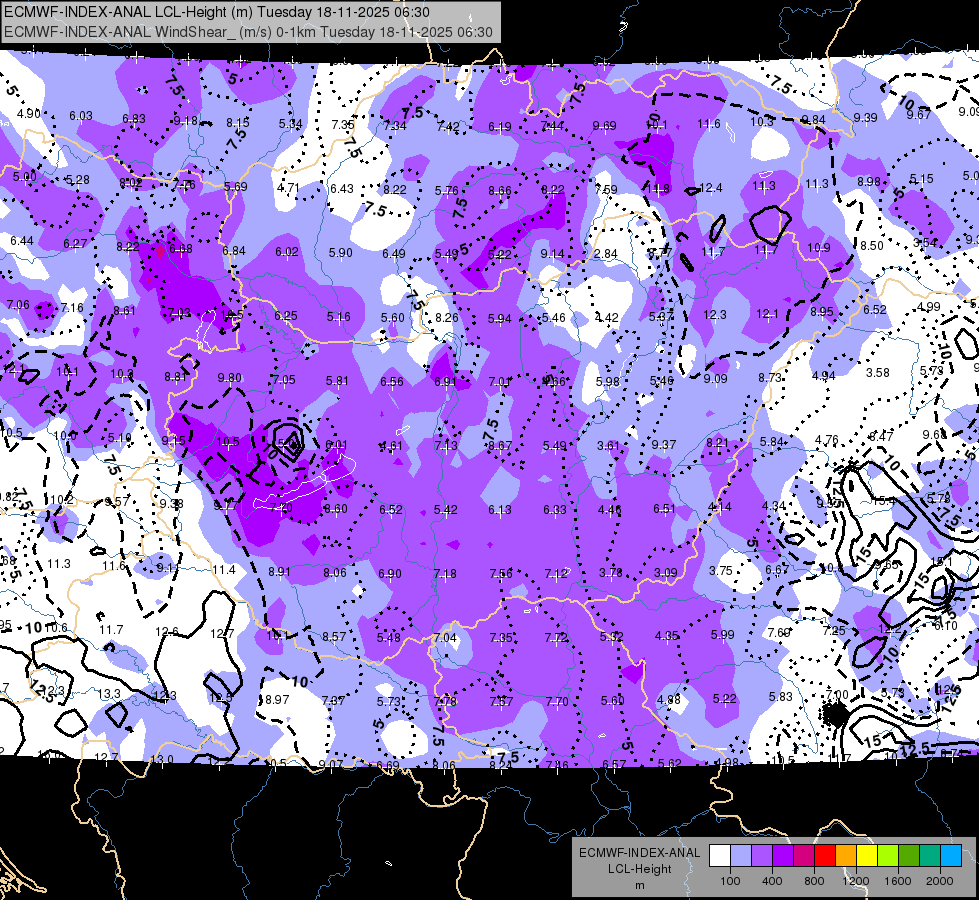Click the grid value "9.80"
The width and height of the screenshot is (979, 900).
click(x=230, y=377)
